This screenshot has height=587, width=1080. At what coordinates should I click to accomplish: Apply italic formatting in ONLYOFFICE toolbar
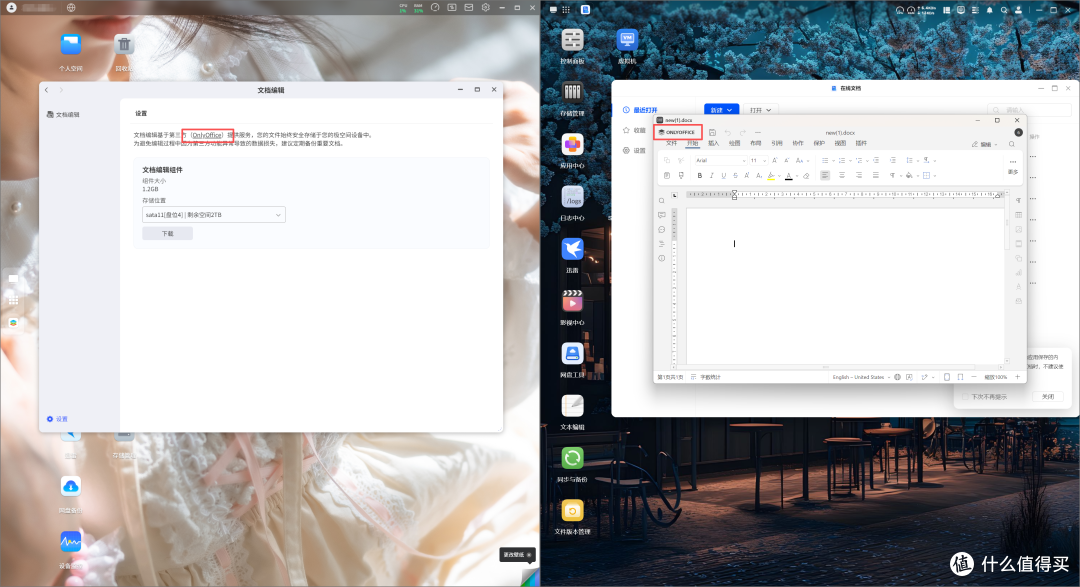pyautogui.click(x=712, y=176)
